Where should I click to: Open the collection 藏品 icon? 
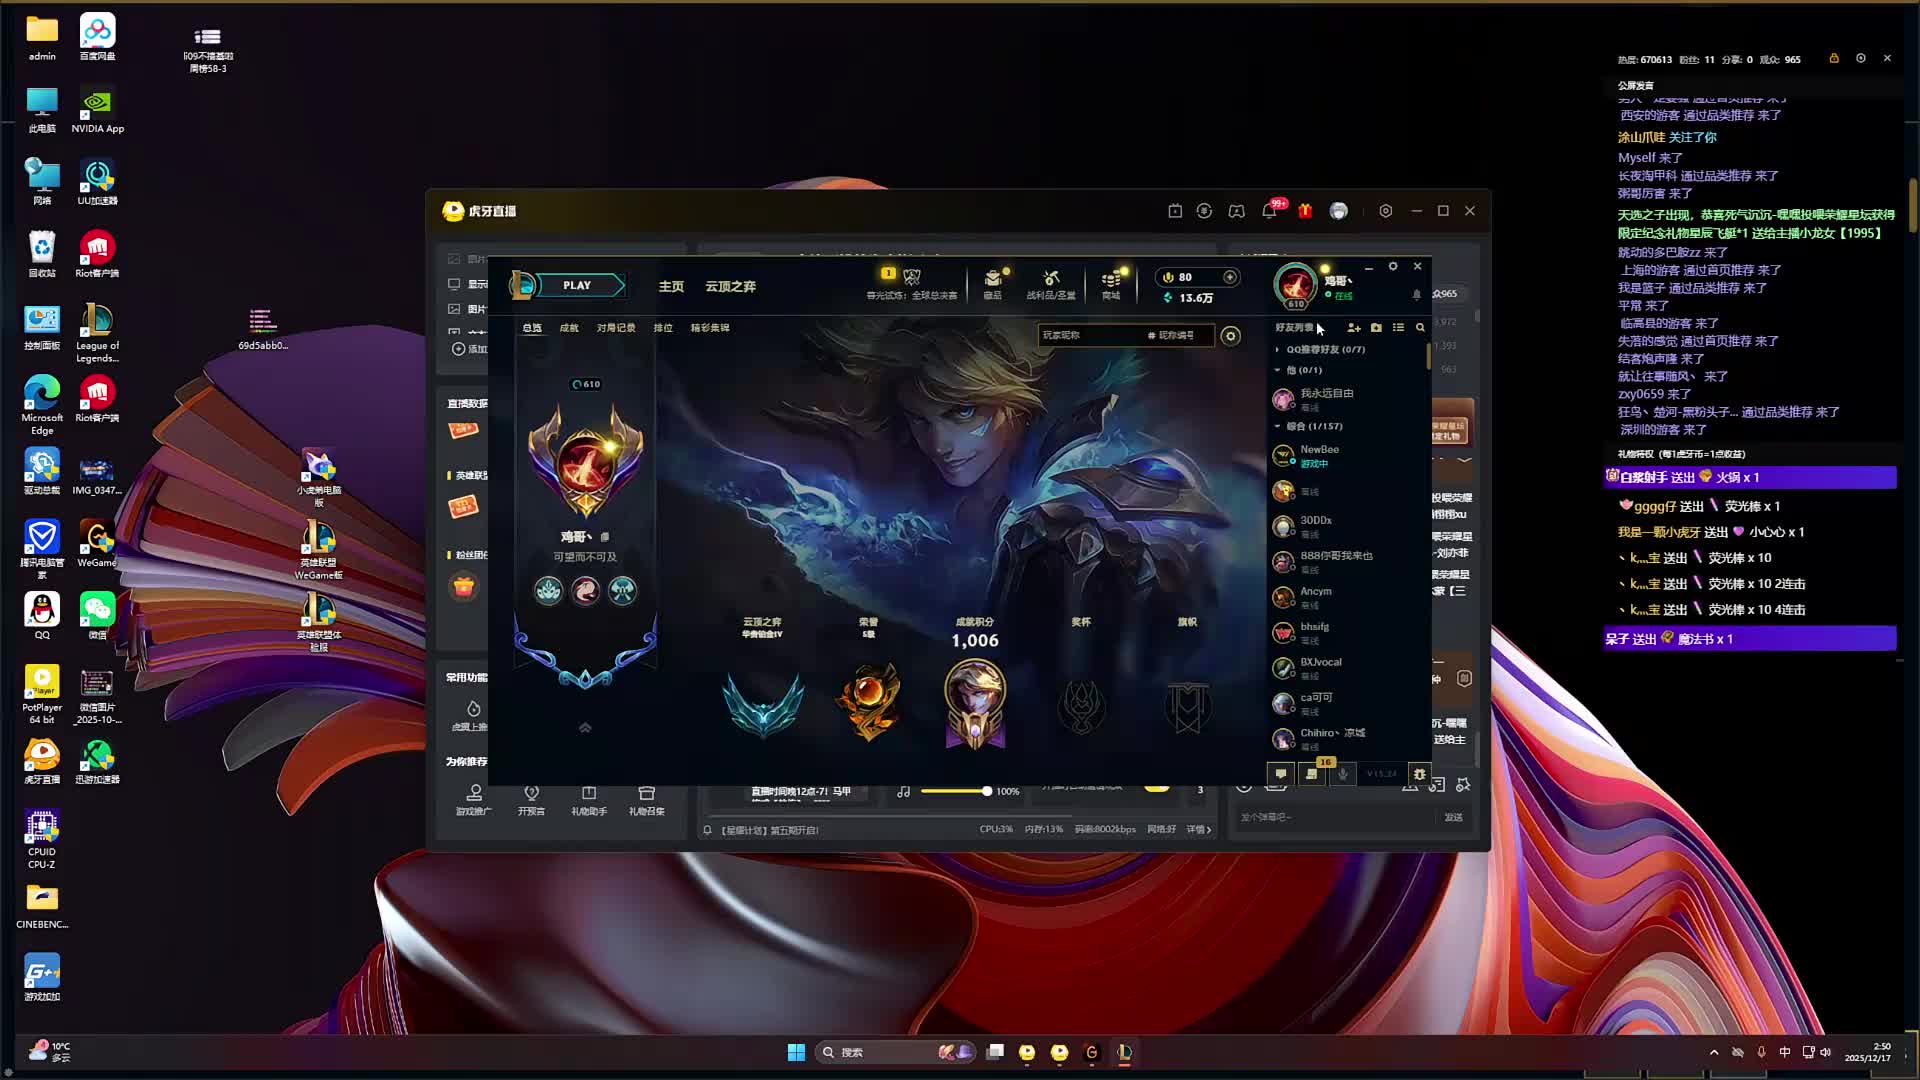pos(993,278)
